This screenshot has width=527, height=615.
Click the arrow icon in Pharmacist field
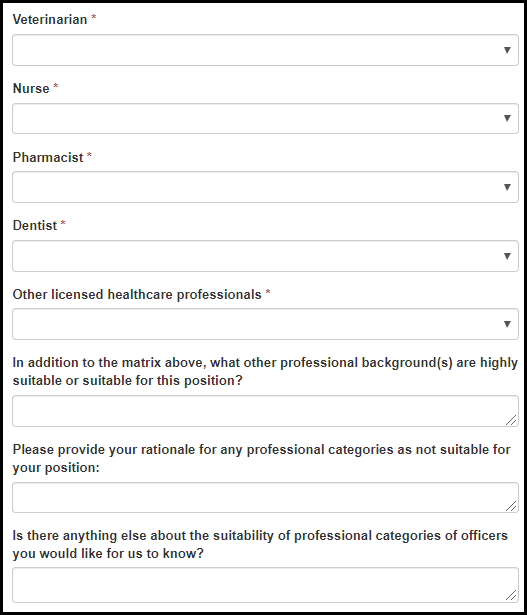[507, 187]
